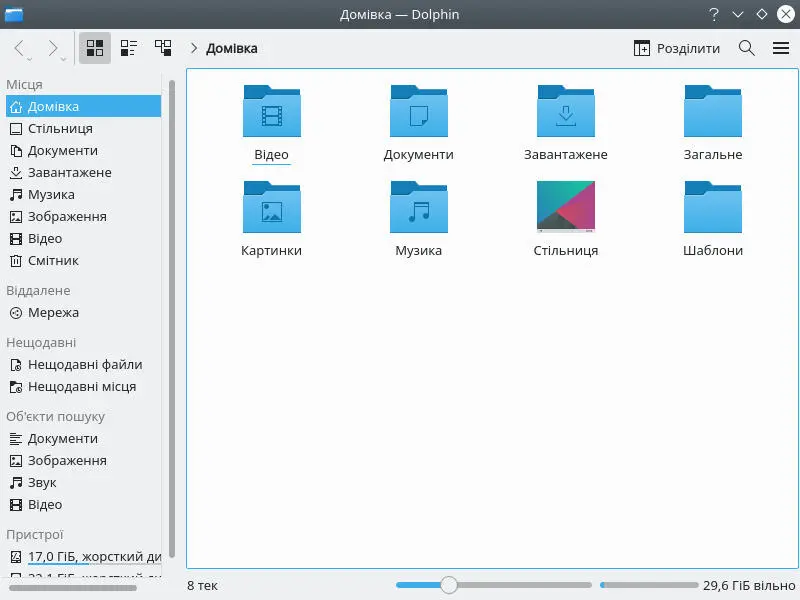The width and height of the screenshot is (800, 600).
Task: Select Звук under Об'єкти пошуку
Action: (x=84, y=482)
